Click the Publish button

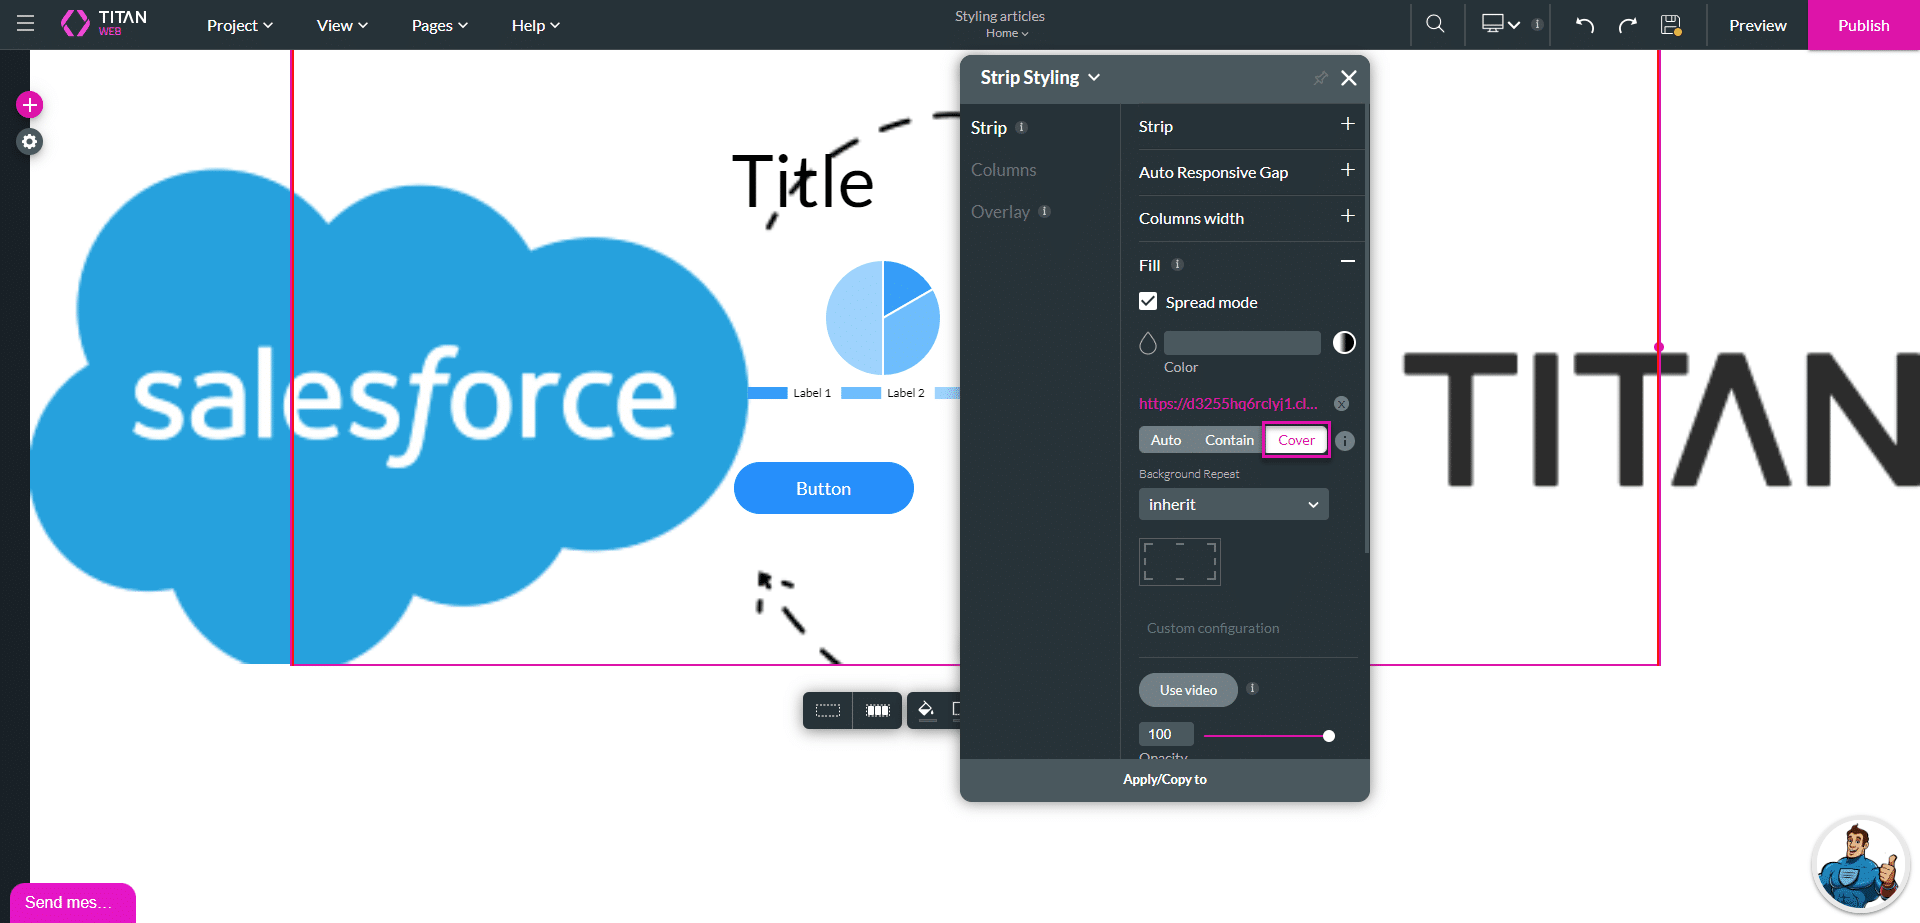point(1863,25)
